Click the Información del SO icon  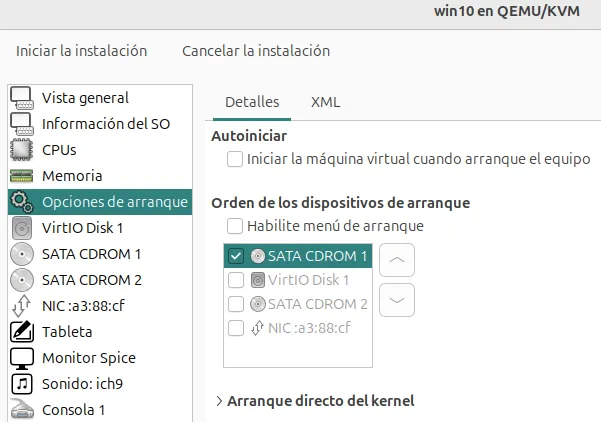[22, 124]
